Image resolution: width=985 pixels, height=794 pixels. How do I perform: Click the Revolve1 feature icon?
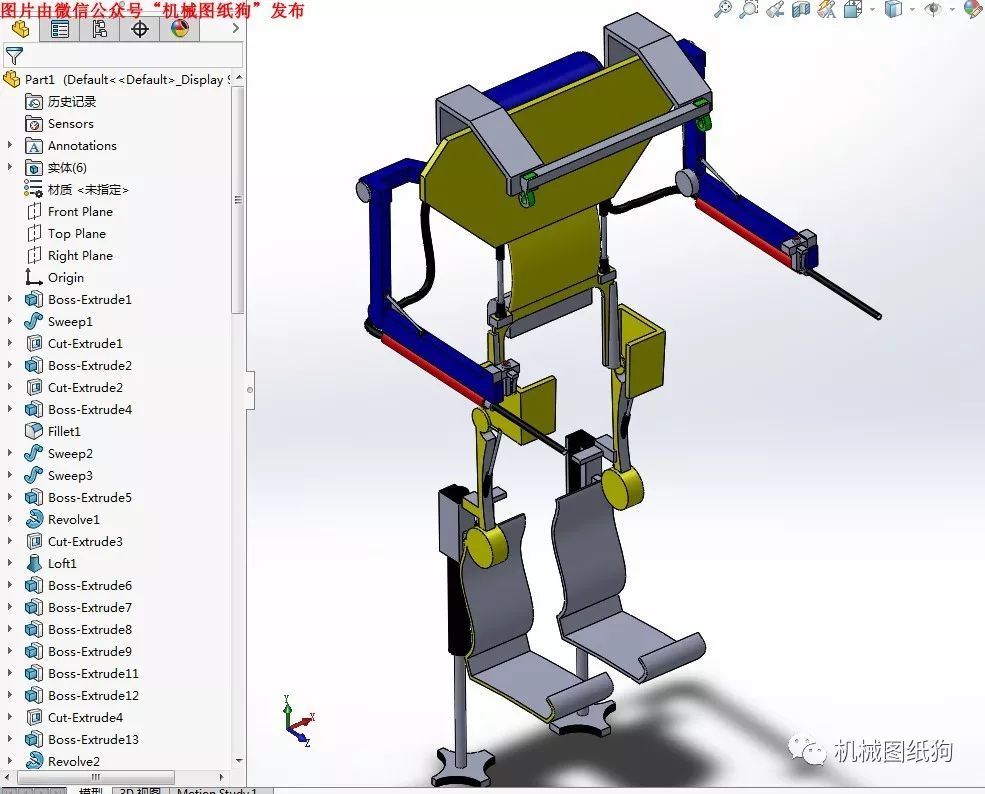(x=33, y=519)
